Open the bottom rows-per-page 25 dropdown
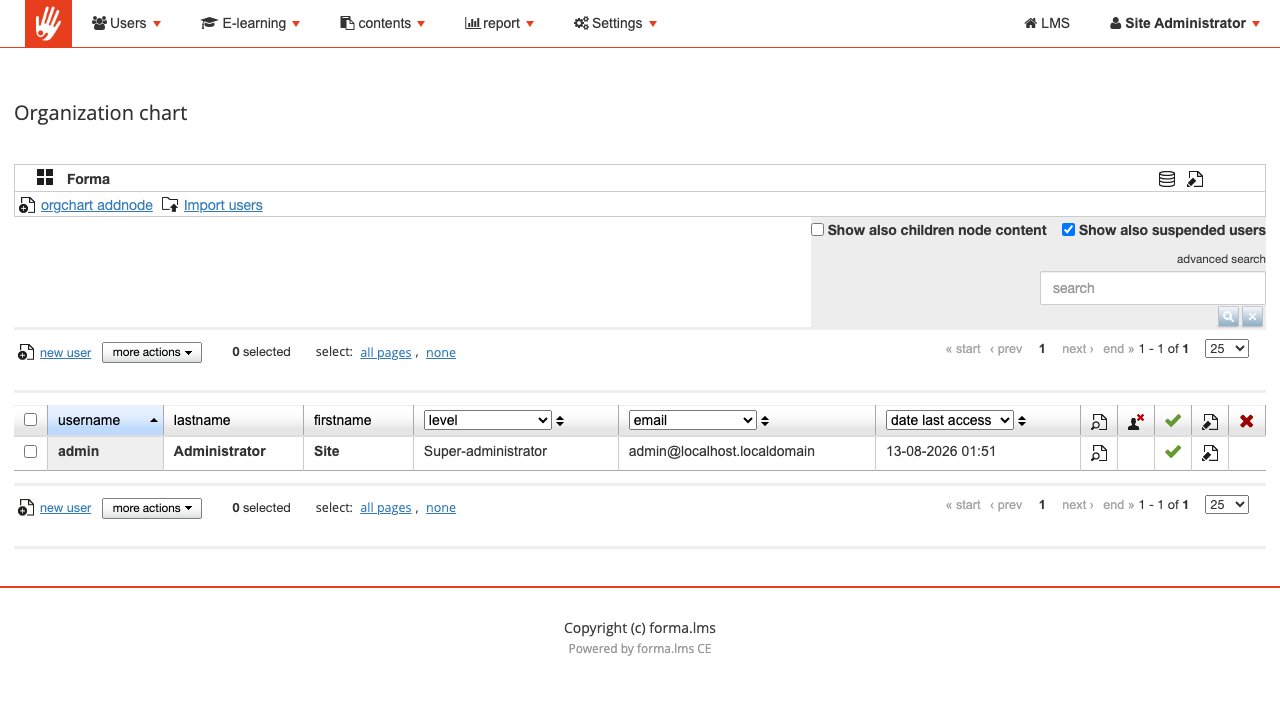 (x=1227, y=505)
